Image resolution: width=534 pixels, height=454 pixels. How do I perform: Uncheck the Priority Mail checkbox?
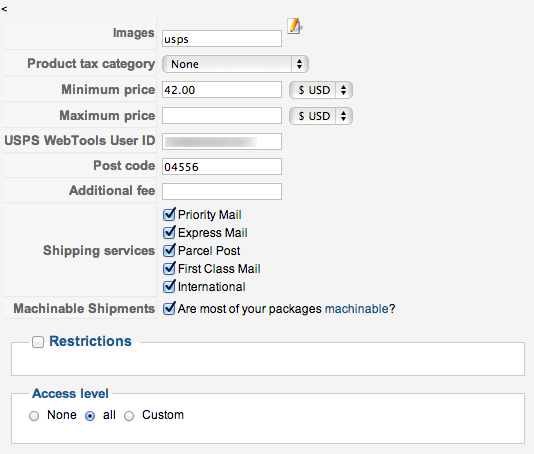click(169, 215)
